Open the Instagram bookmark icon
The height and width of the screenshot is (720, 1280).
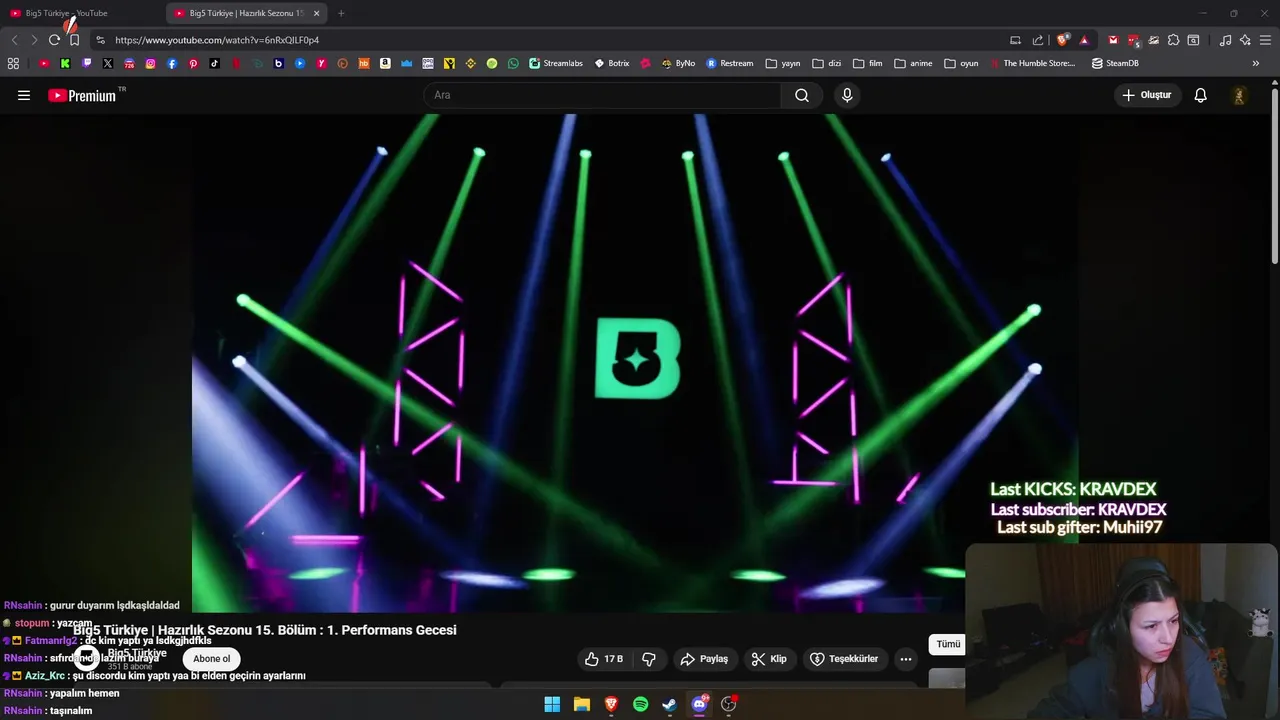[x=151, y=63]
